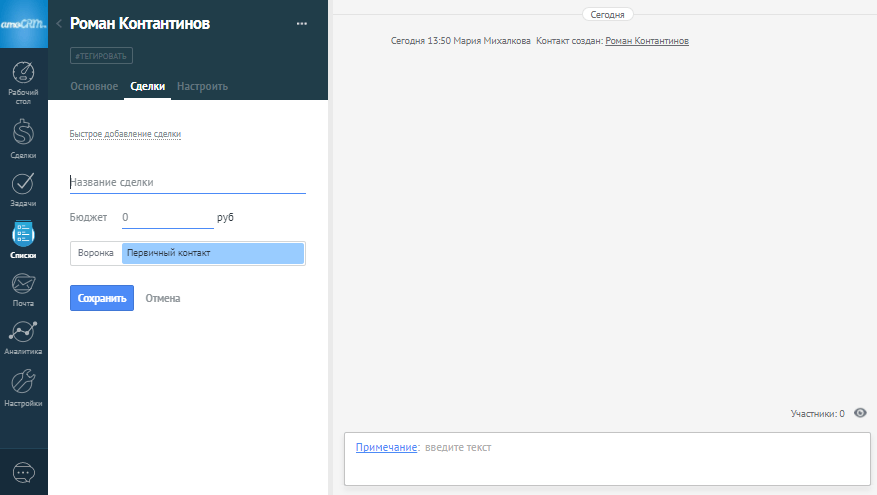Focus the Название сделки input field
Image resolution: width=877 pixels, height=495 pixels.
[187, 182]
